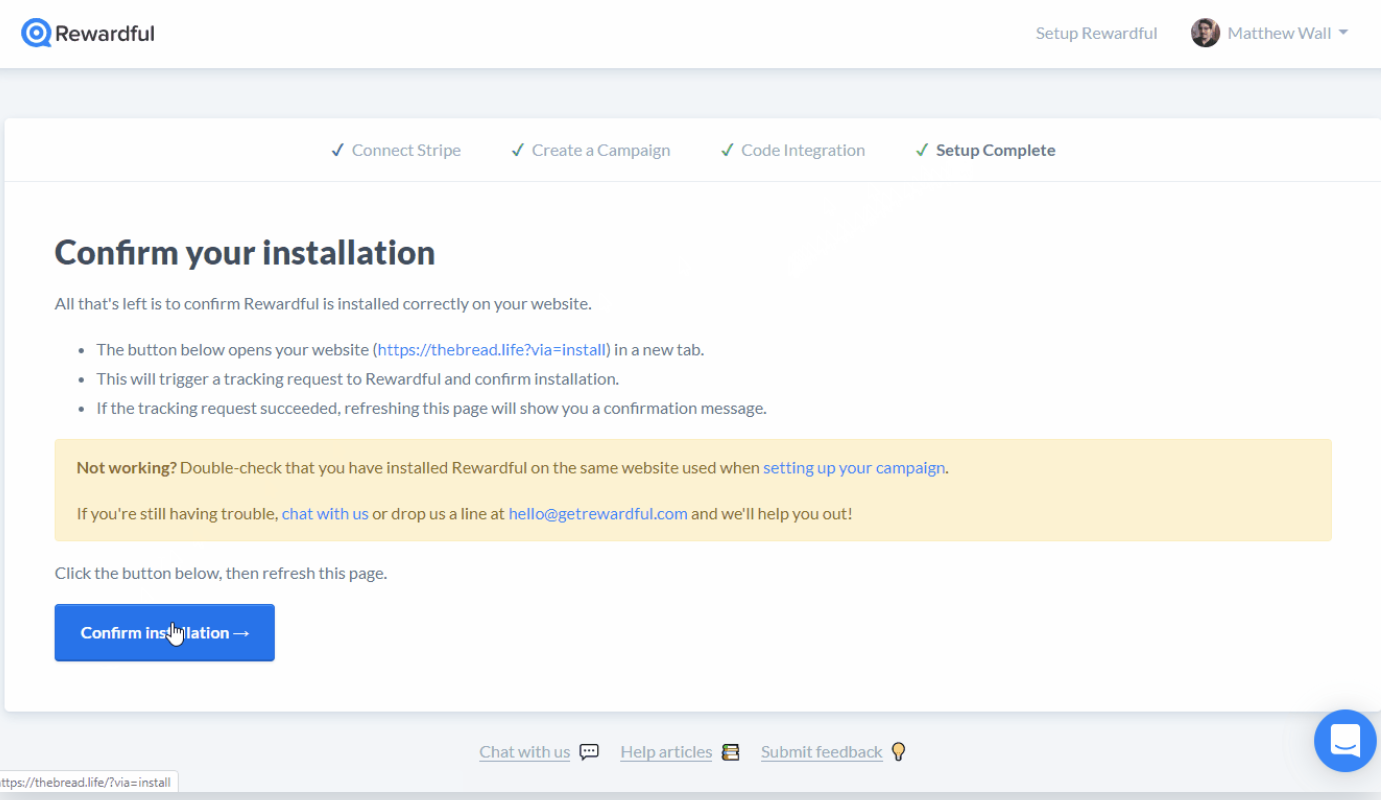The height and width of the screenshot is (800, 1381).
Task: Open the thebread.life?via=install link
Action: coord(492,350)
